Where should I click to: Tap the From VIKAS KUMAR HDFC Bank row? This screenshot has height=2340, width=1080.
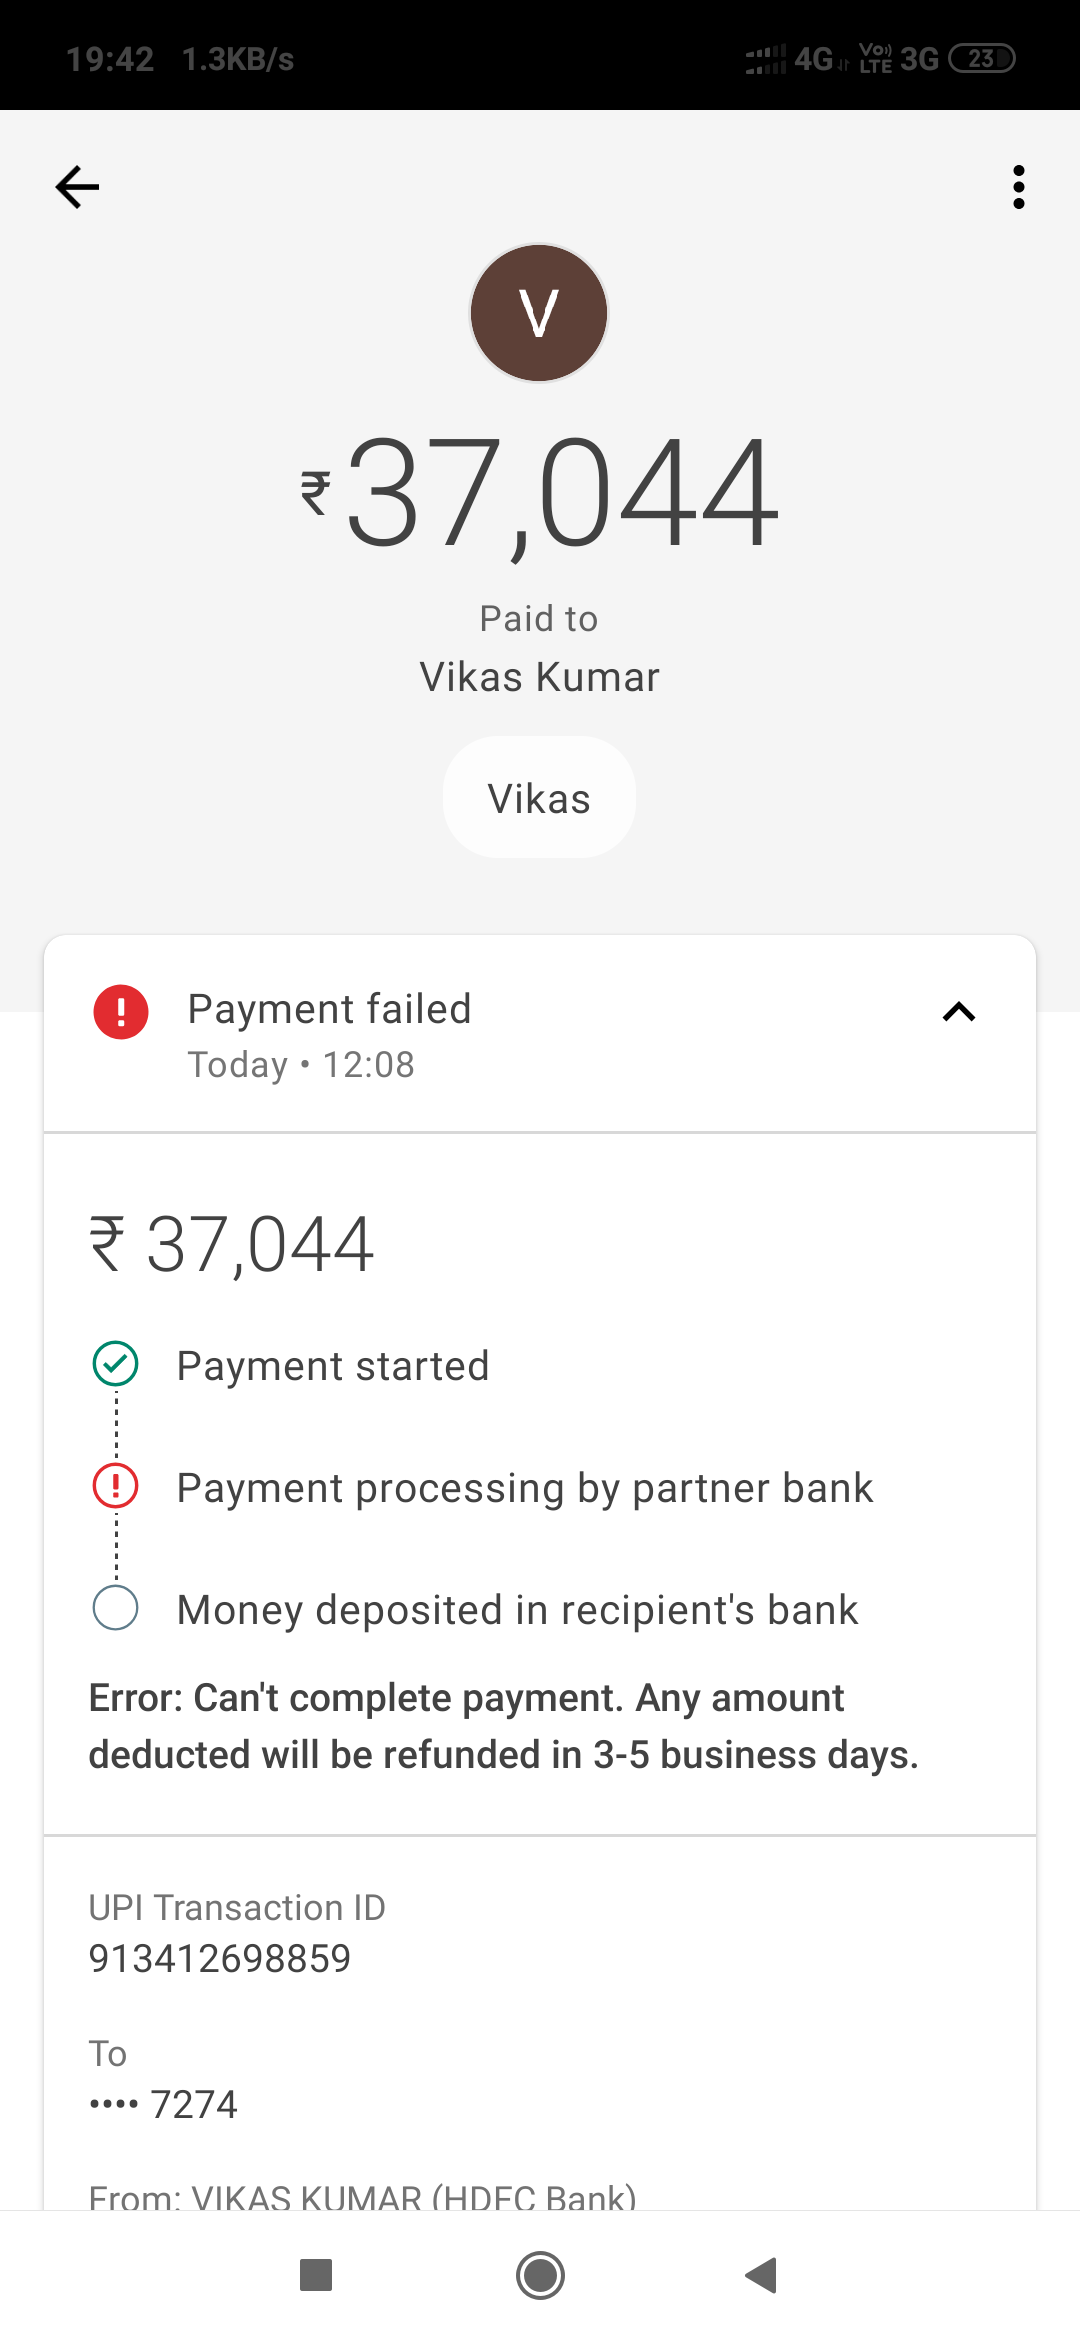click(362, 2196)
